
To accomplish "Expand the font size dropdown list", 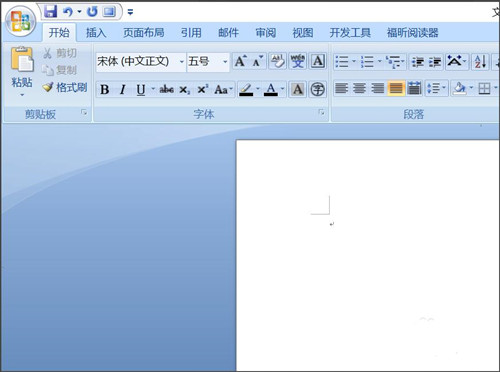I will 225,62.
